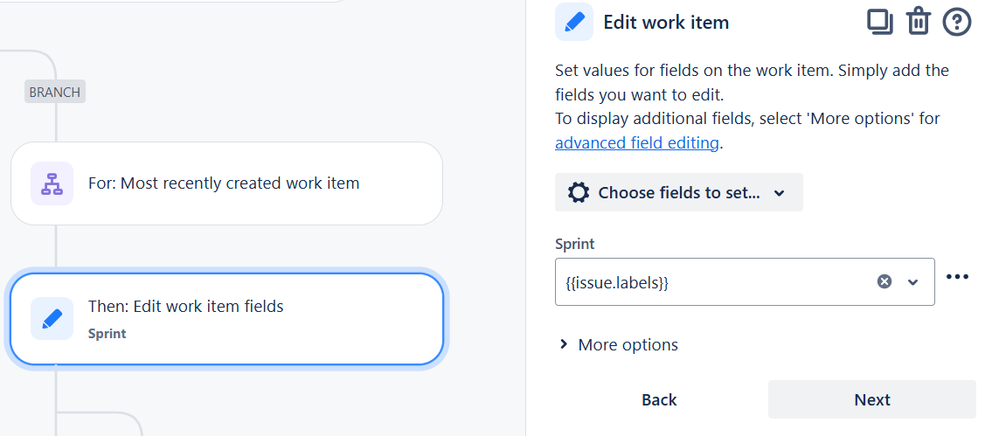
Task: Expand More options section
Action: [x=617, y=345]
